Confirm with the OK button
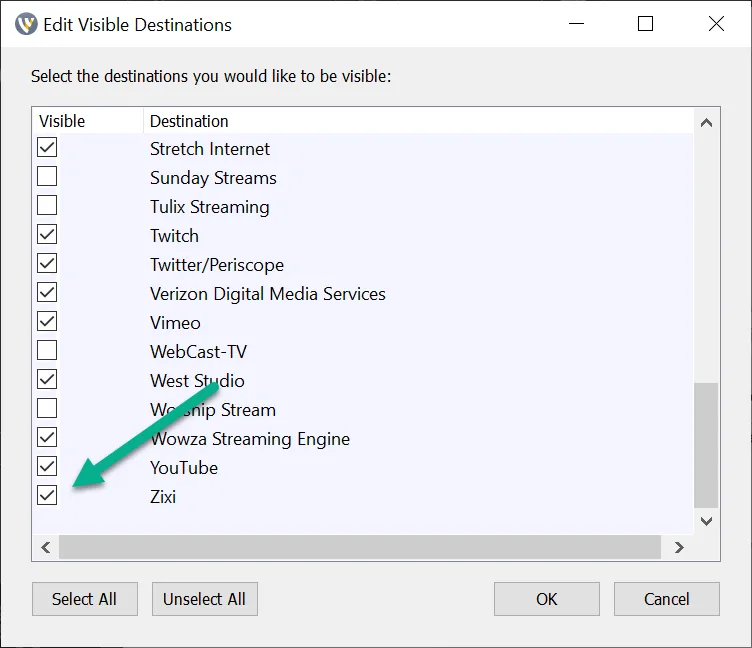The width and height of the screenshot is (752, 648). (x=547, y=599)
